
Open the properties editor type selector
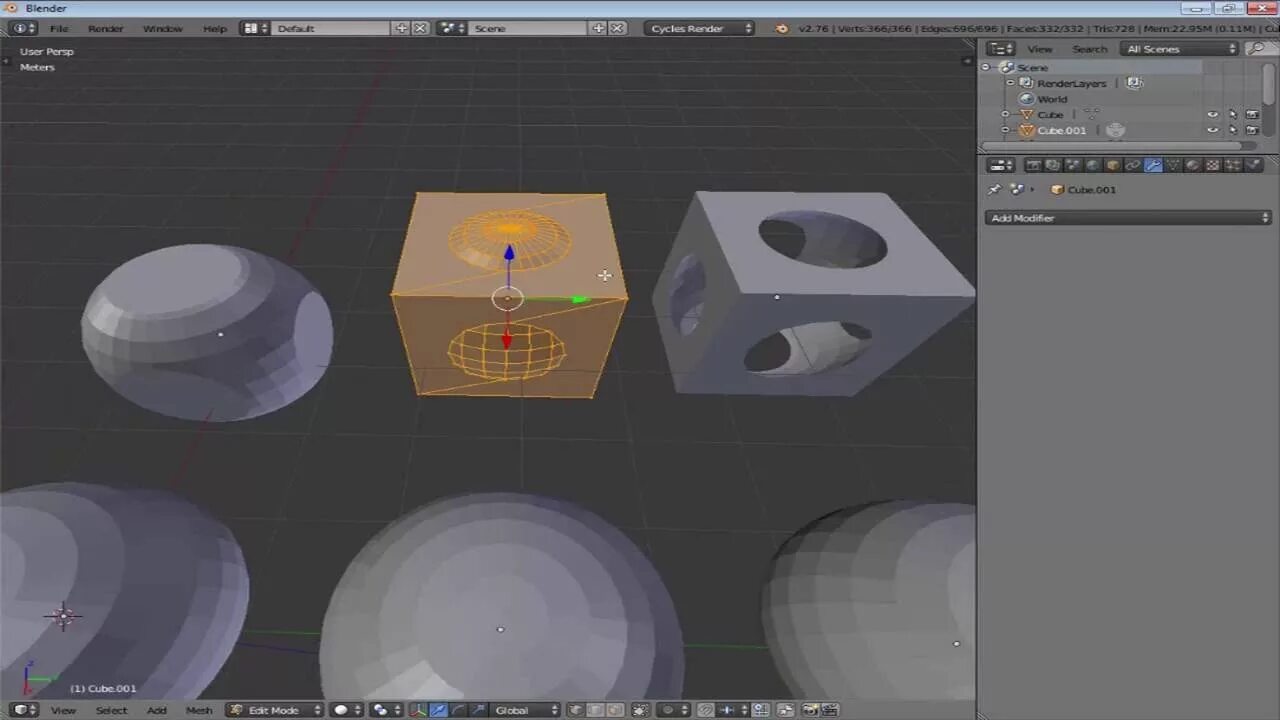point(1001,165)
